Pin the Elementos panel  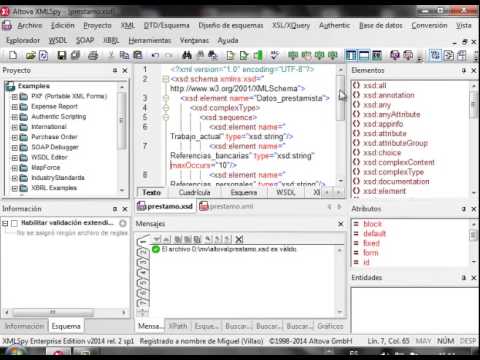(x=464, y=70)
